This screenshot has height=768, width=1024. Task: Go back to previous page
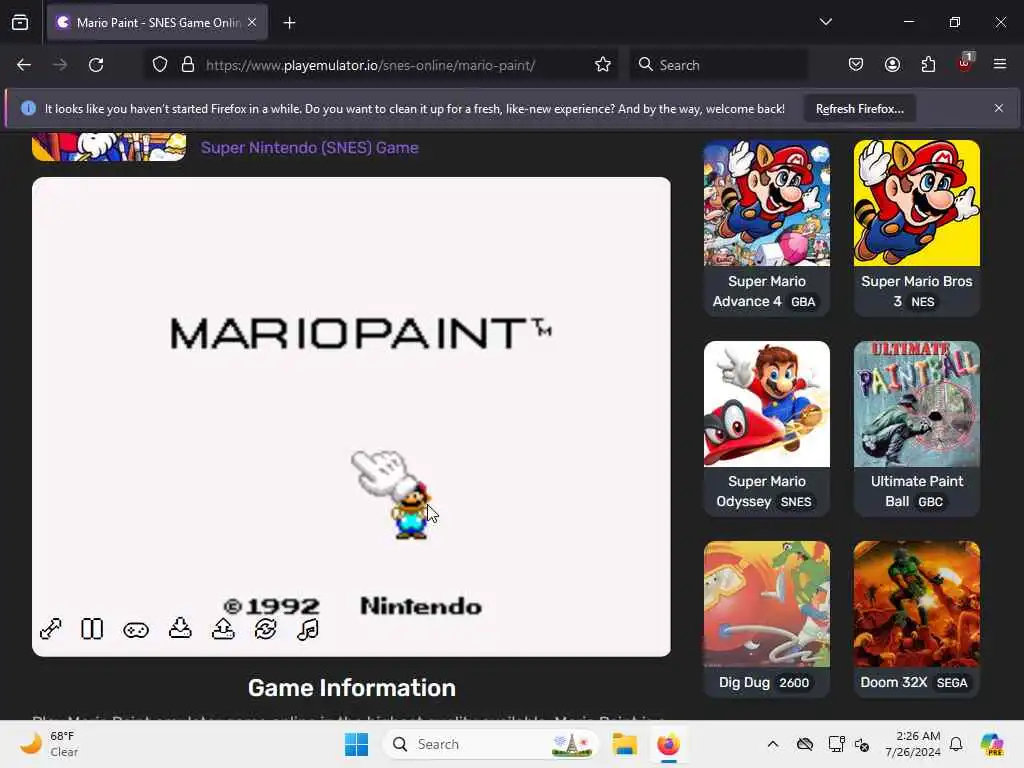[24, 65]
